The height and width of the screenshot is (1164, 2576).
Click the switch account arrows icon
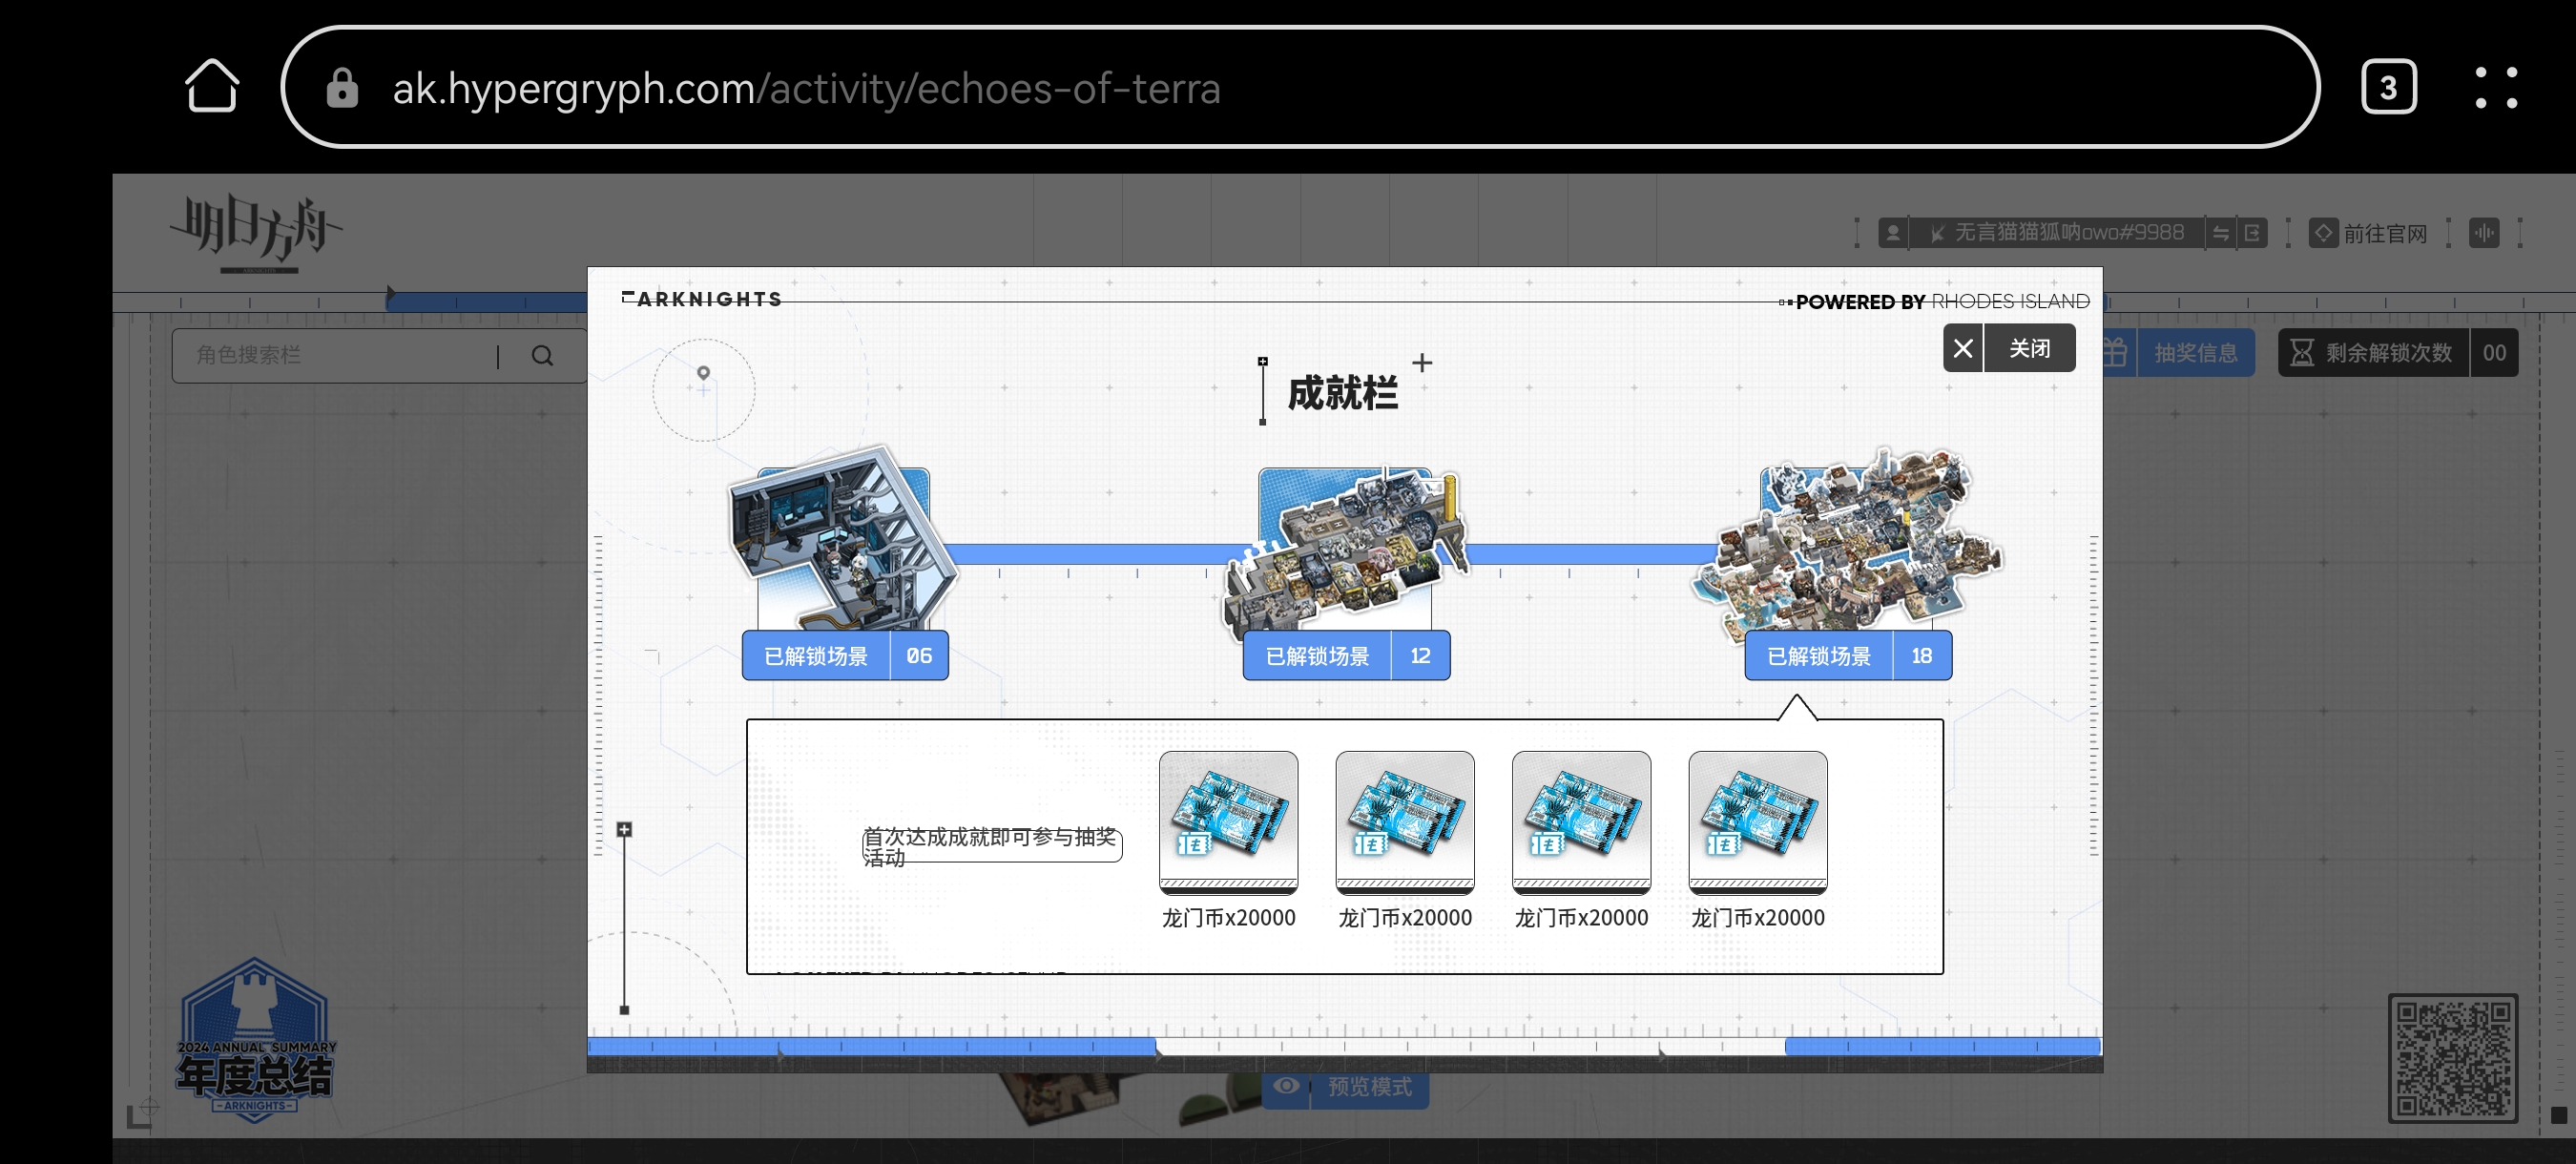pyautogui.click(x=2220, y=233)
